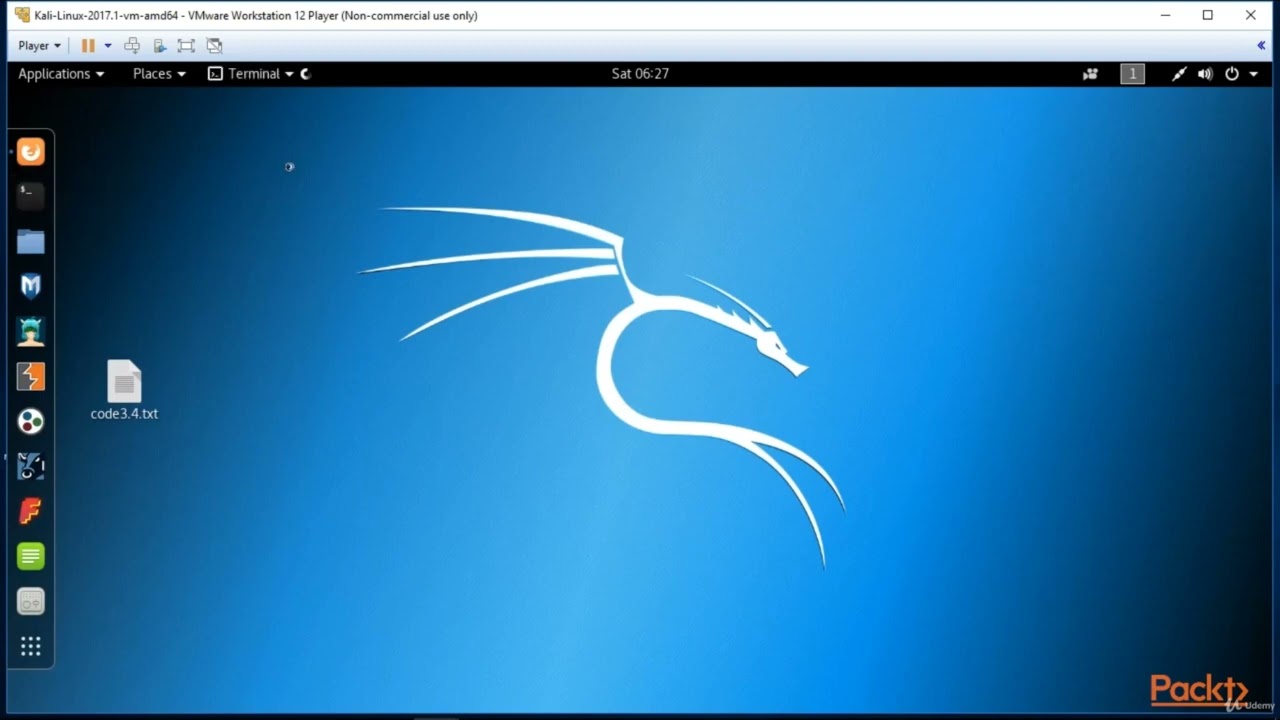Expand the power options arrow beside pause
The width and height of the screenshot is (1280, 720).
click(108, 46)
